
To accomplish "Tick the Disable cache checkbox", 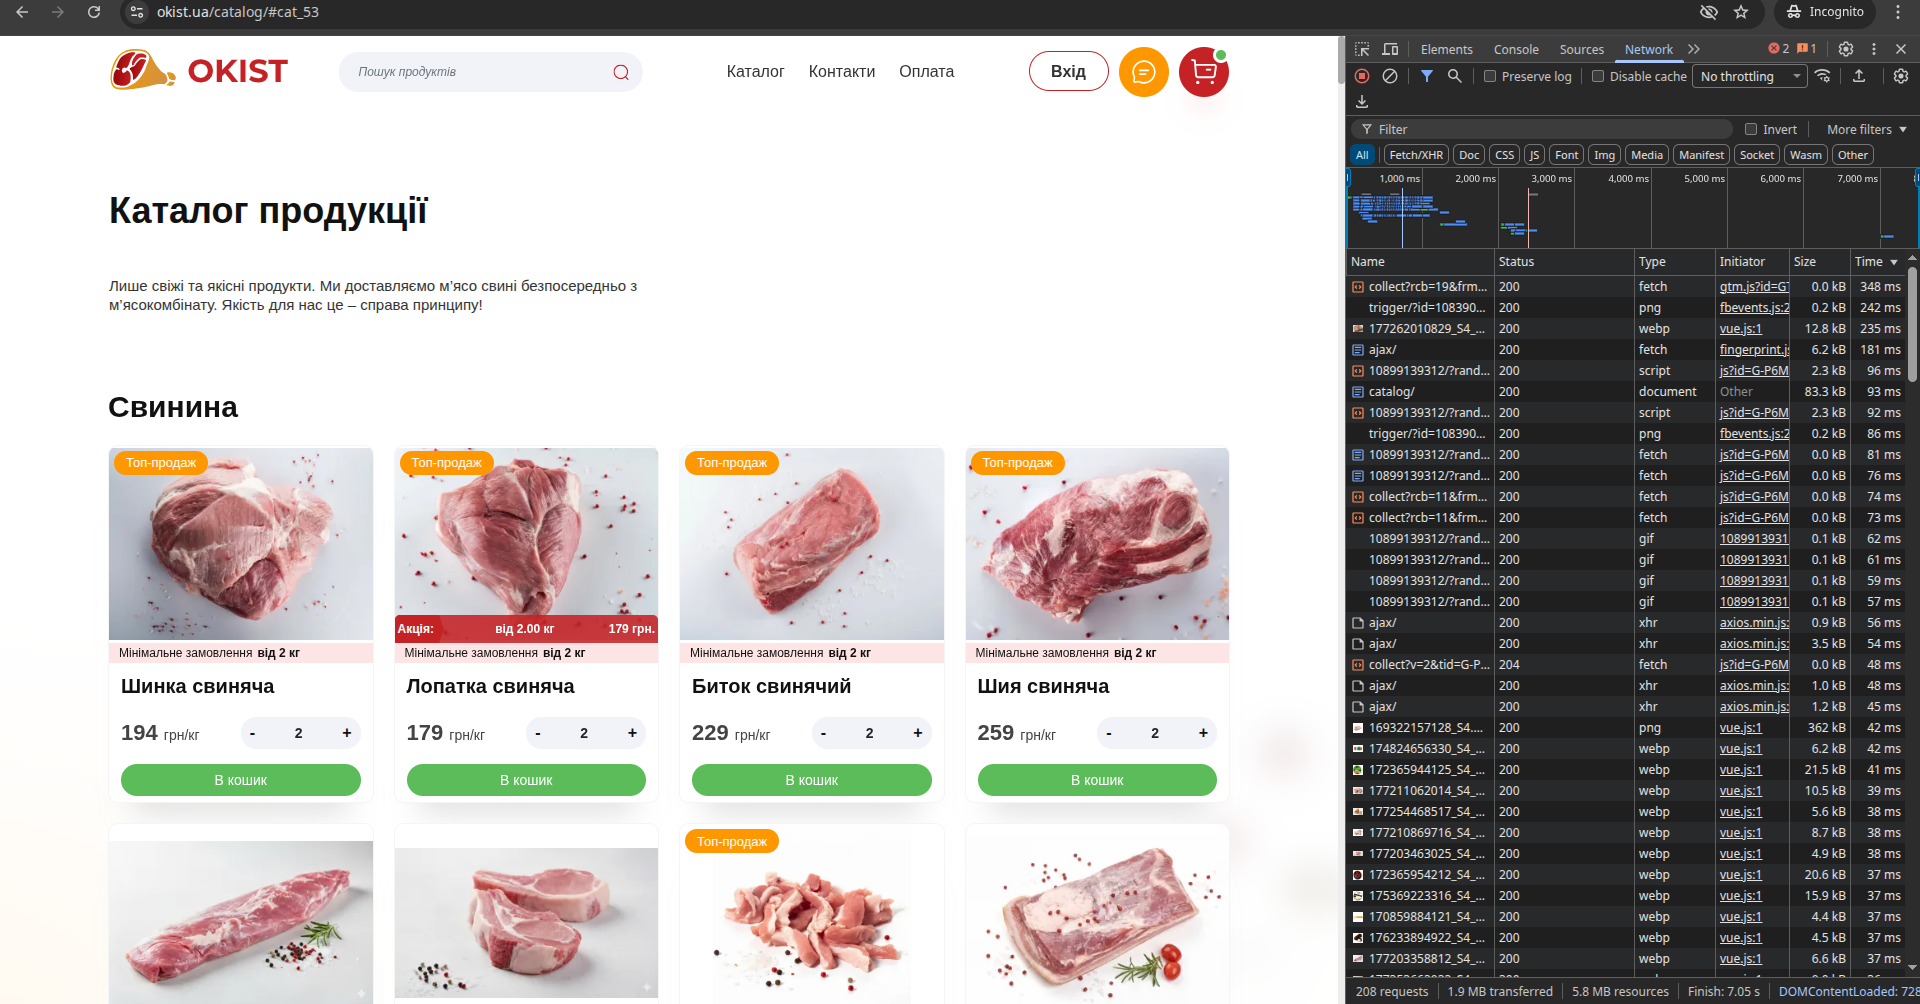I will coord(1598,76).
